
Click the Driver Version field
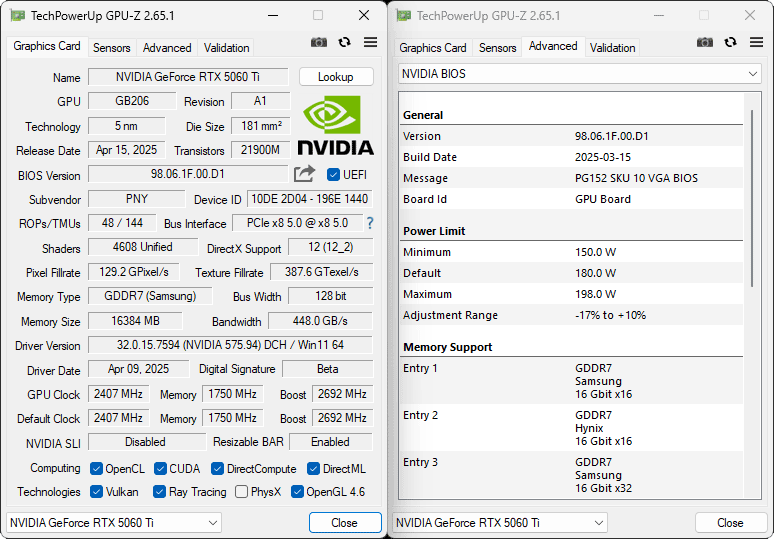point(230,345)
